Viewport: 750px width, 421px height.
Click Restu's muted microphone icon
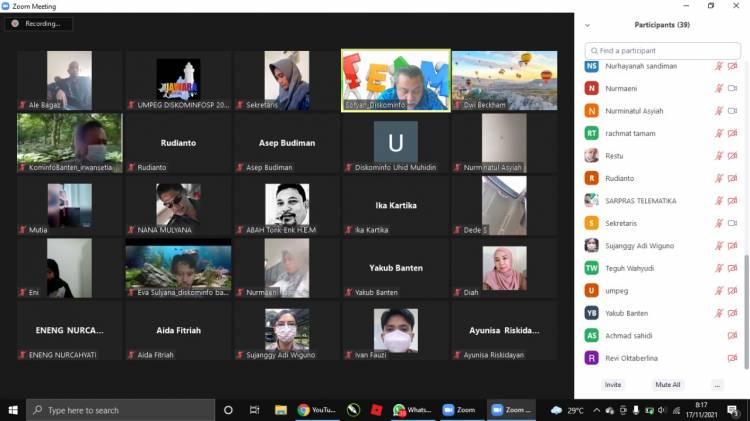[718, 155]
